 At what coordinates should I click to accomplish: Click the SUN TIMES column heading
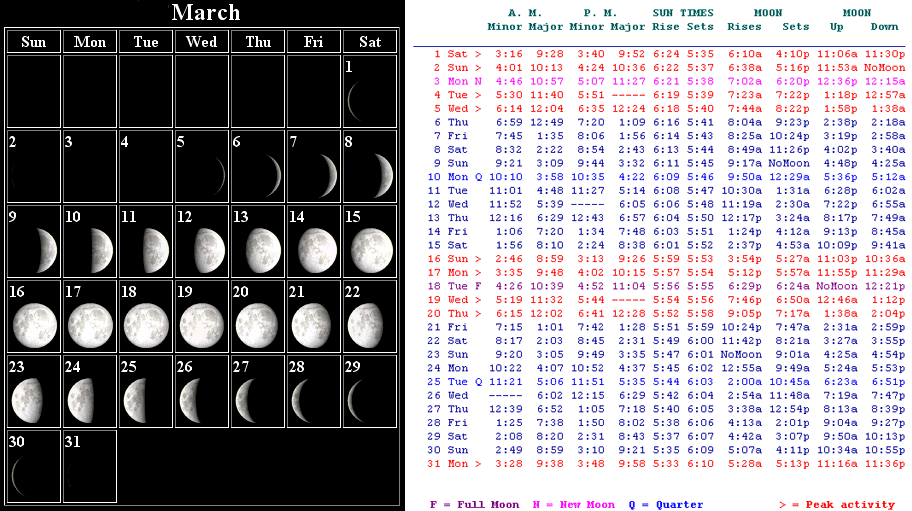(x=683, y=13)
